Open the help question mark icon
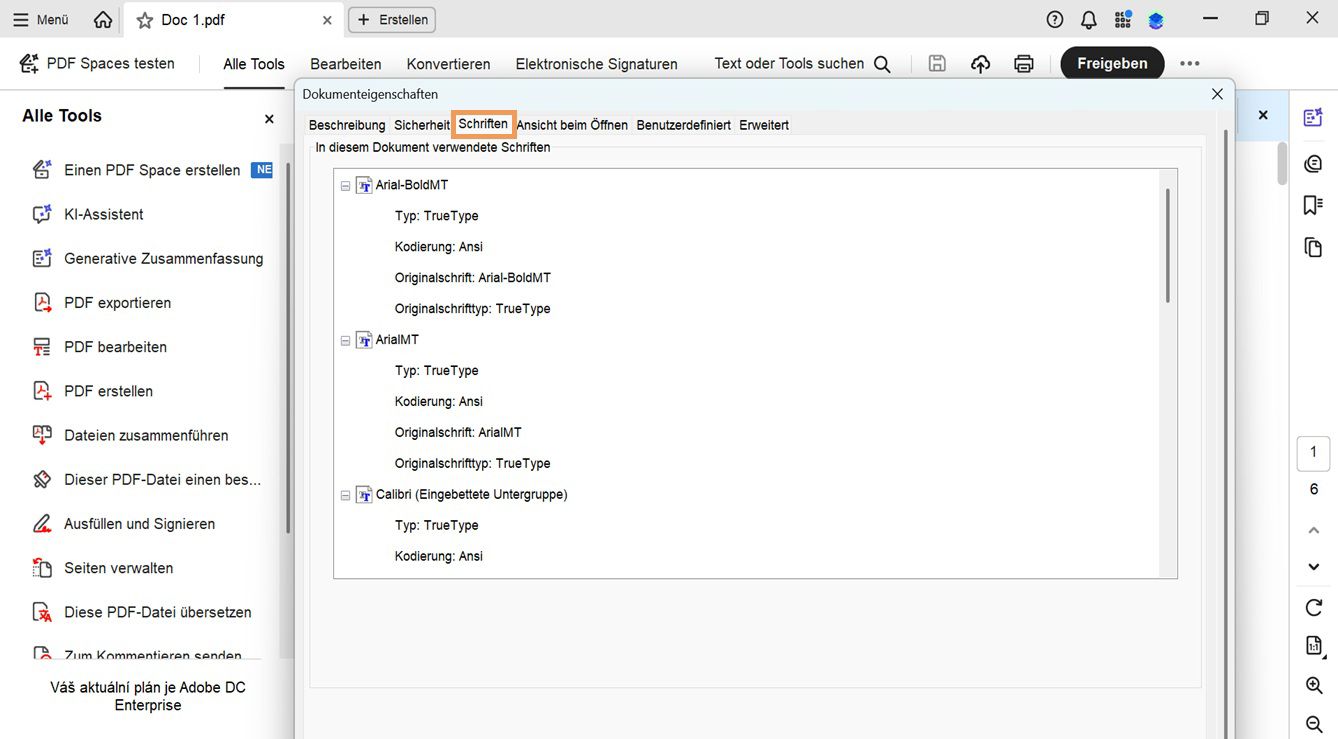 [1055, 20]
